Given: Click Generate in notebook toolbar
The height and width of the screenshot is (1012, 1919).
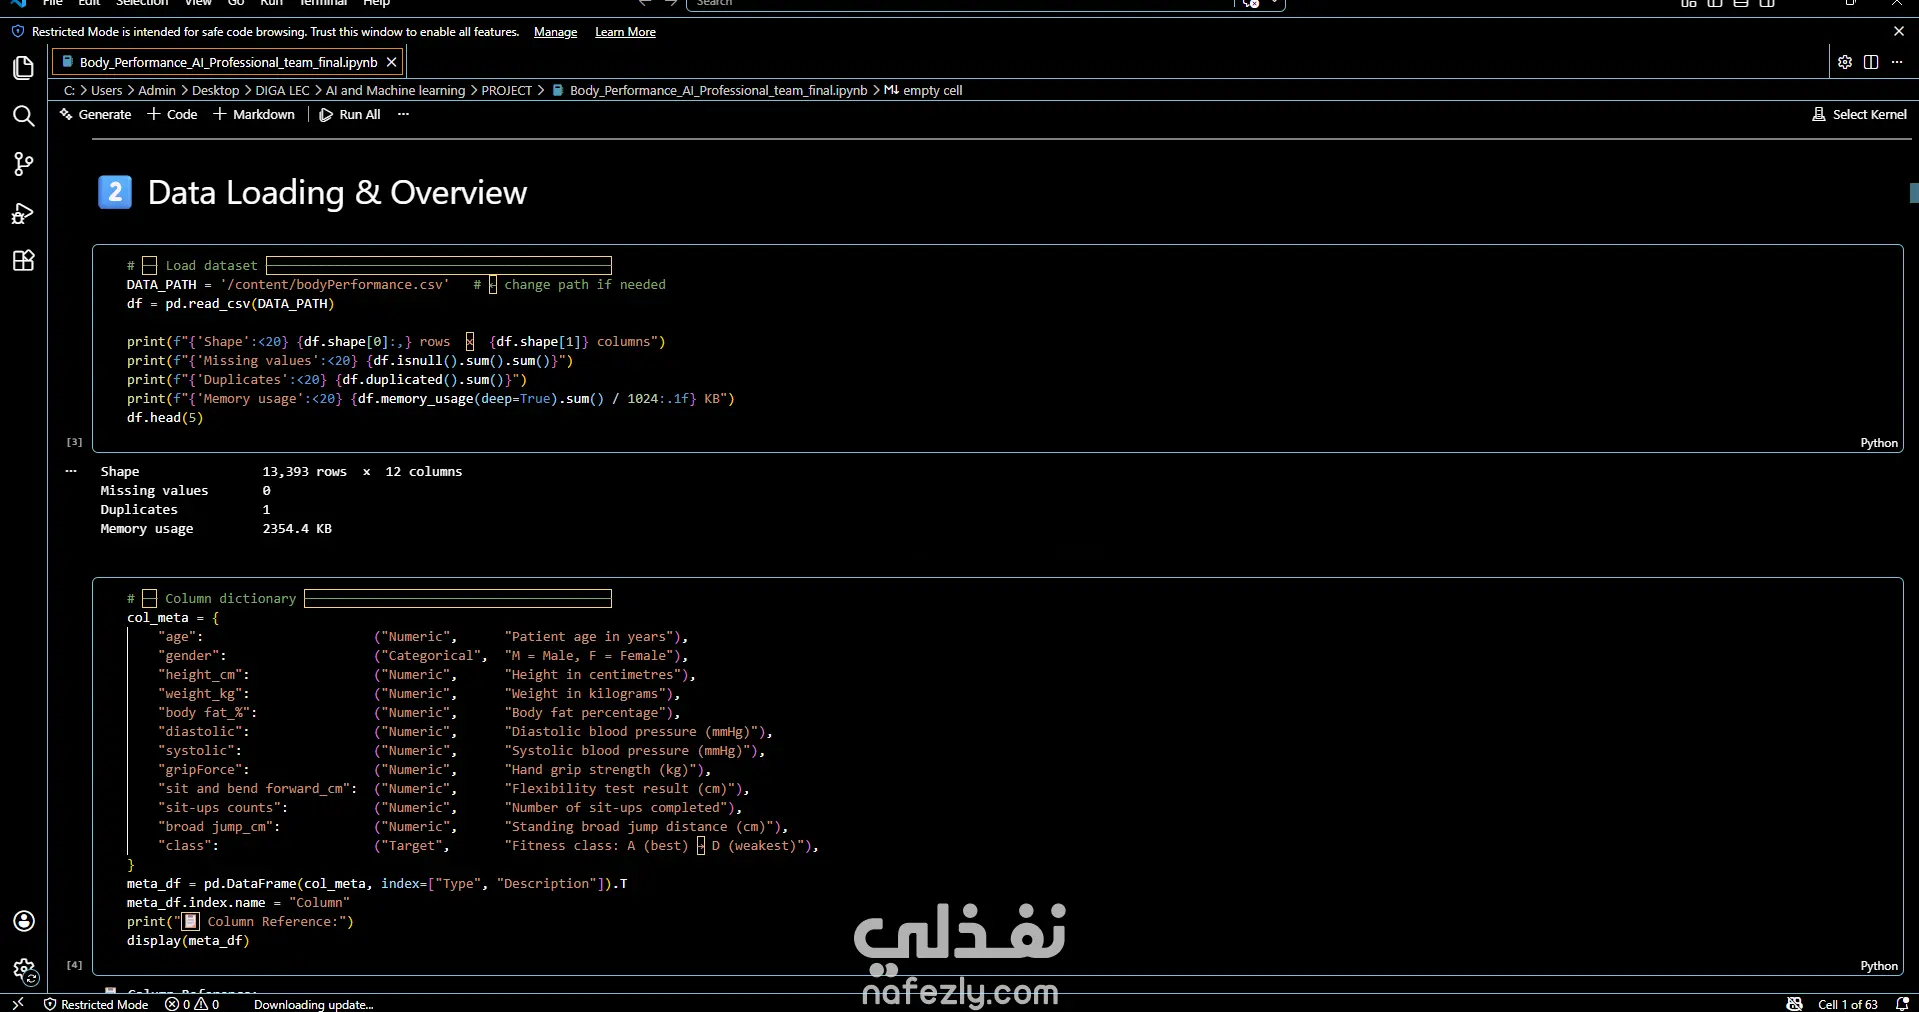Looking at the screenshot, I should [x=96, y=114].
